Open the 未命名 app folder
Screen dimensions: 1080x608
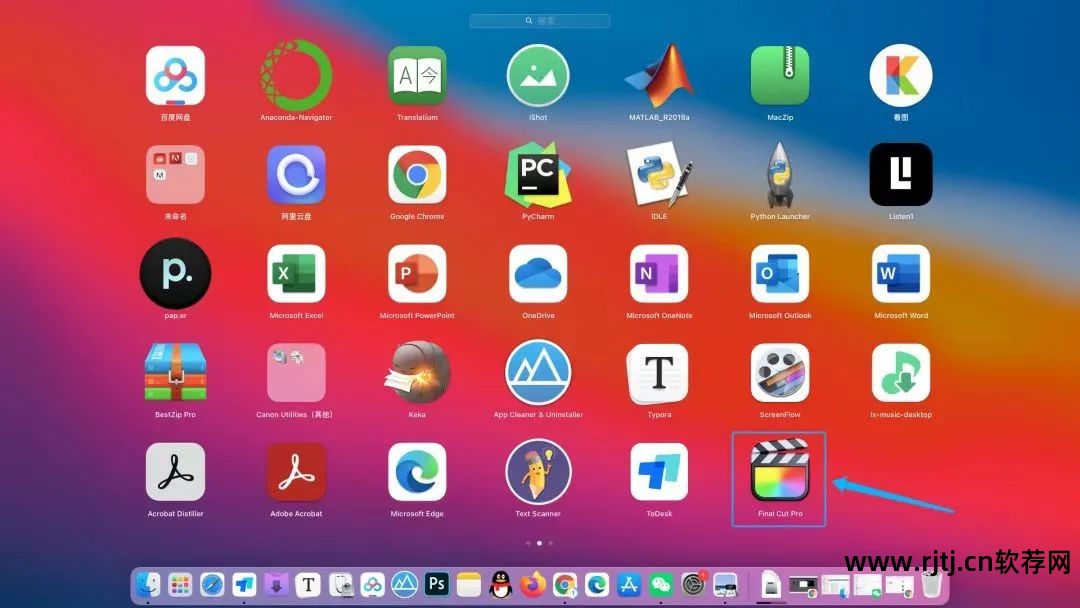tap(175, 175)
